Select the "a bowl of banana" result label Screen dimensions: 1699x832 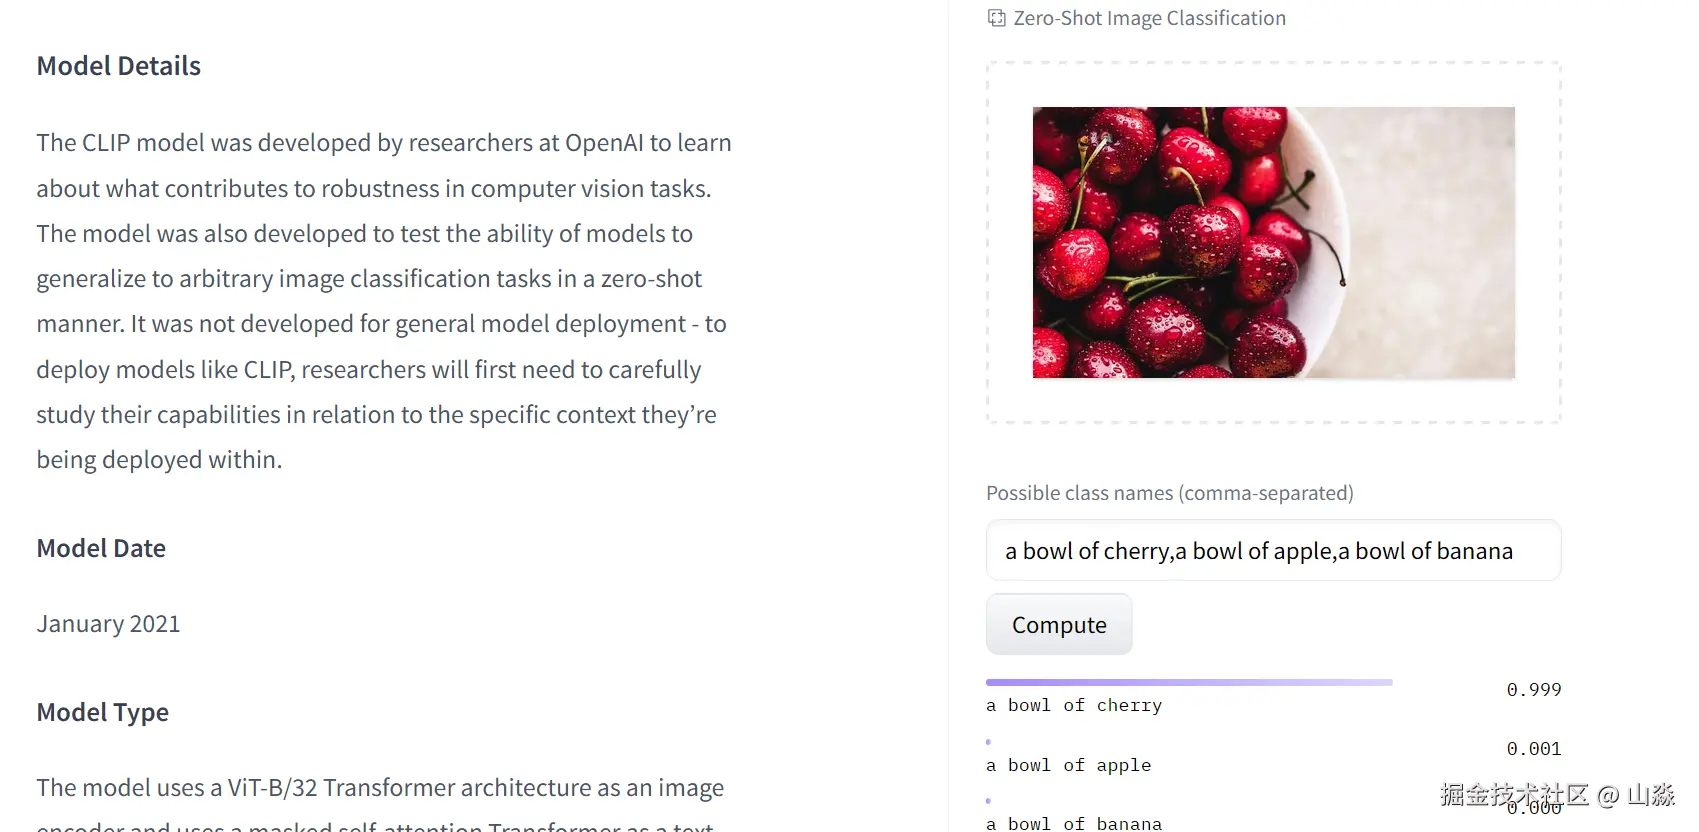tap(1074, 823)
